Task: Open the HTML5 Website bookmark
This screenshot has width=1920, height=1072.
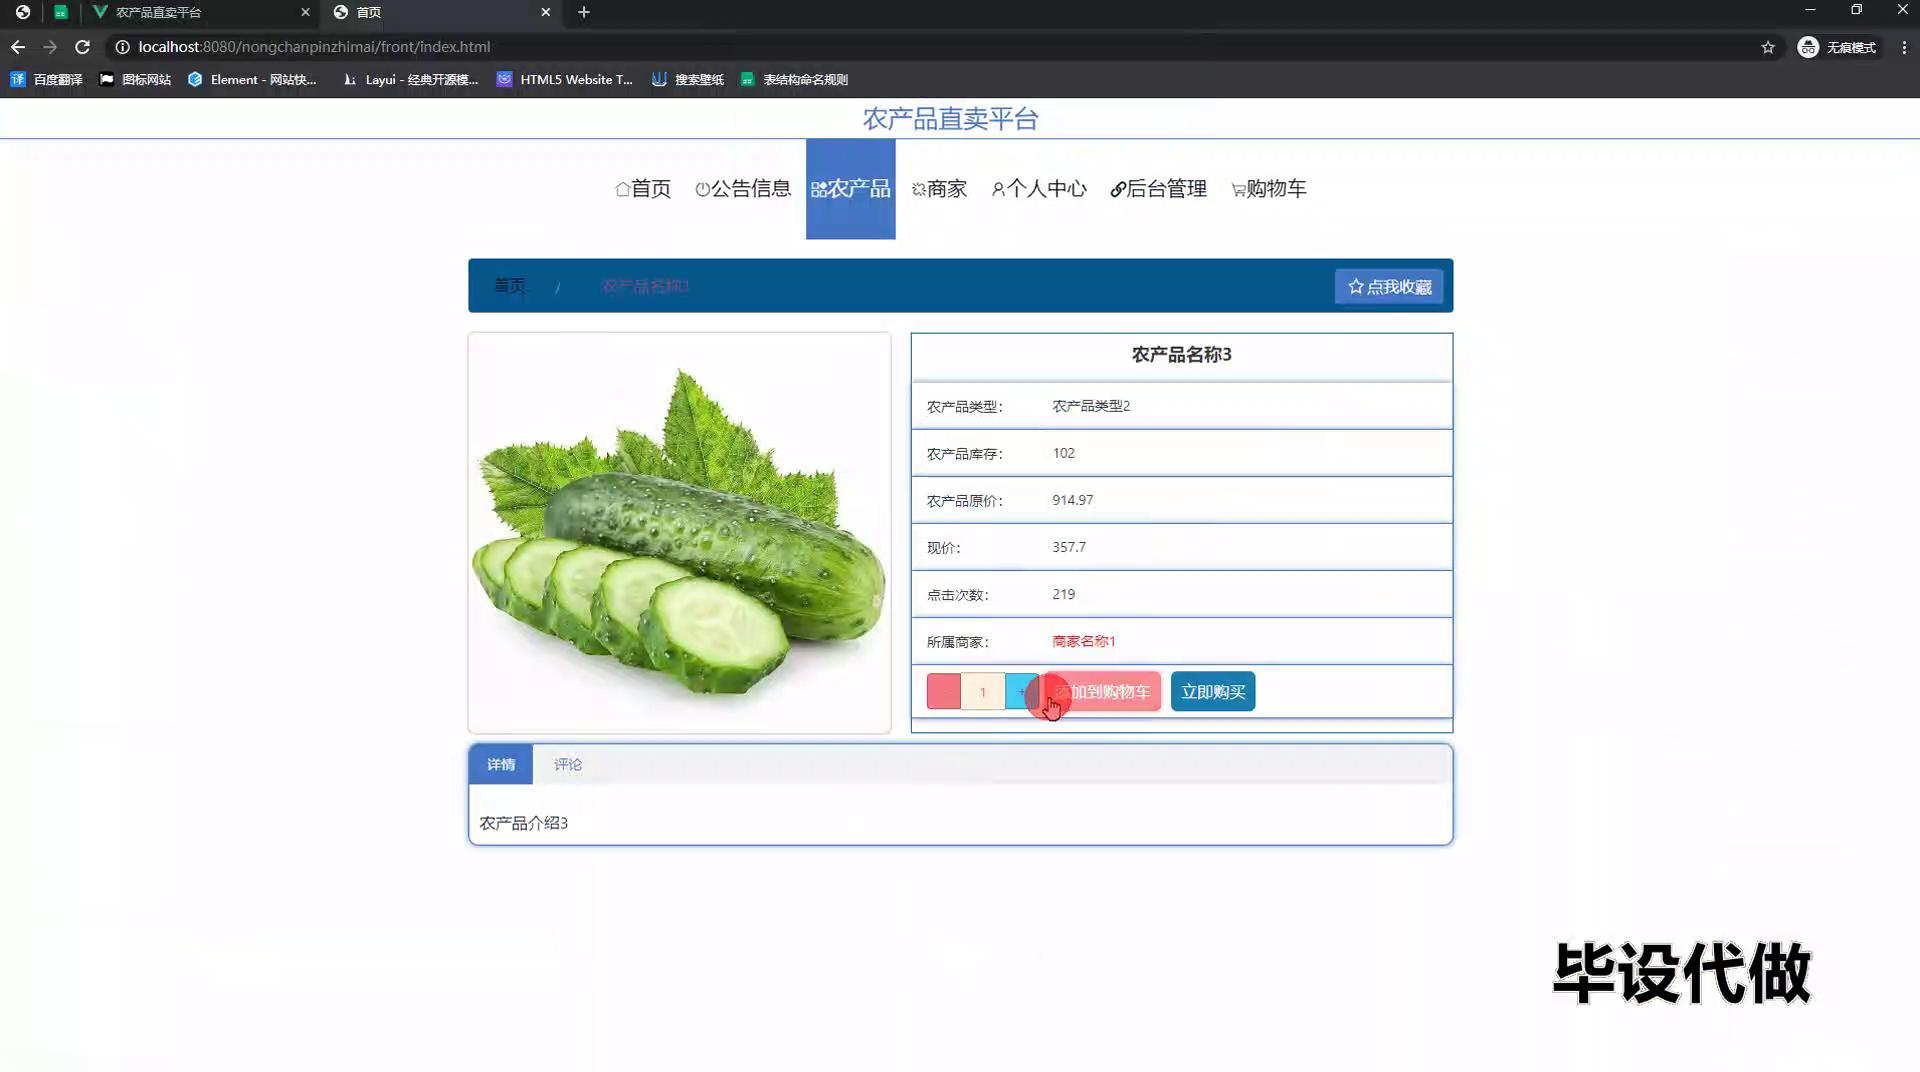Action: [565, 80]
